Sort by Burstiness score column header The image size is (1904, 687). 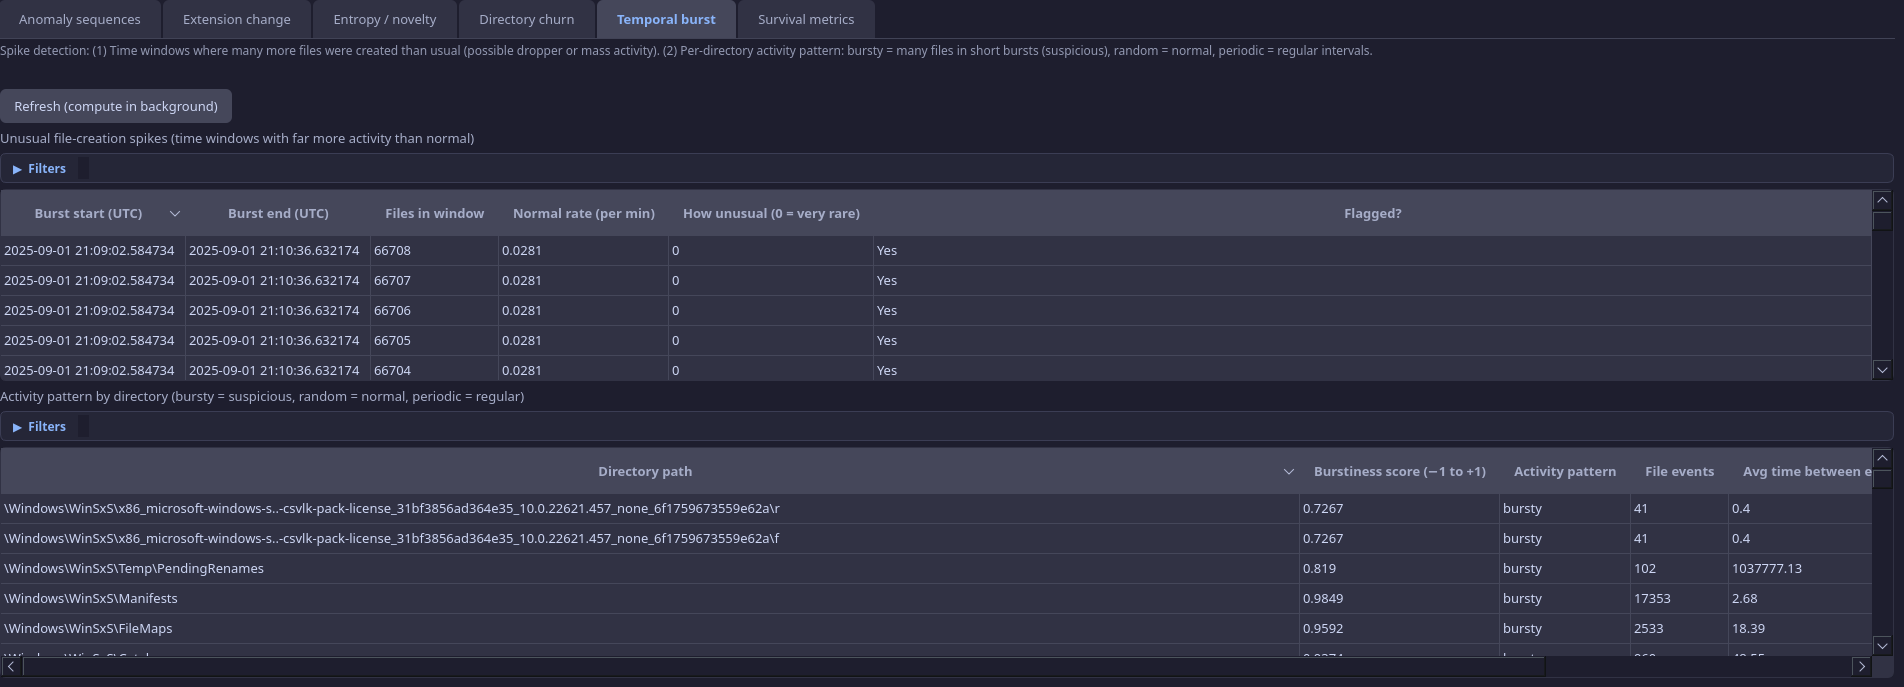pos(1399,472)
